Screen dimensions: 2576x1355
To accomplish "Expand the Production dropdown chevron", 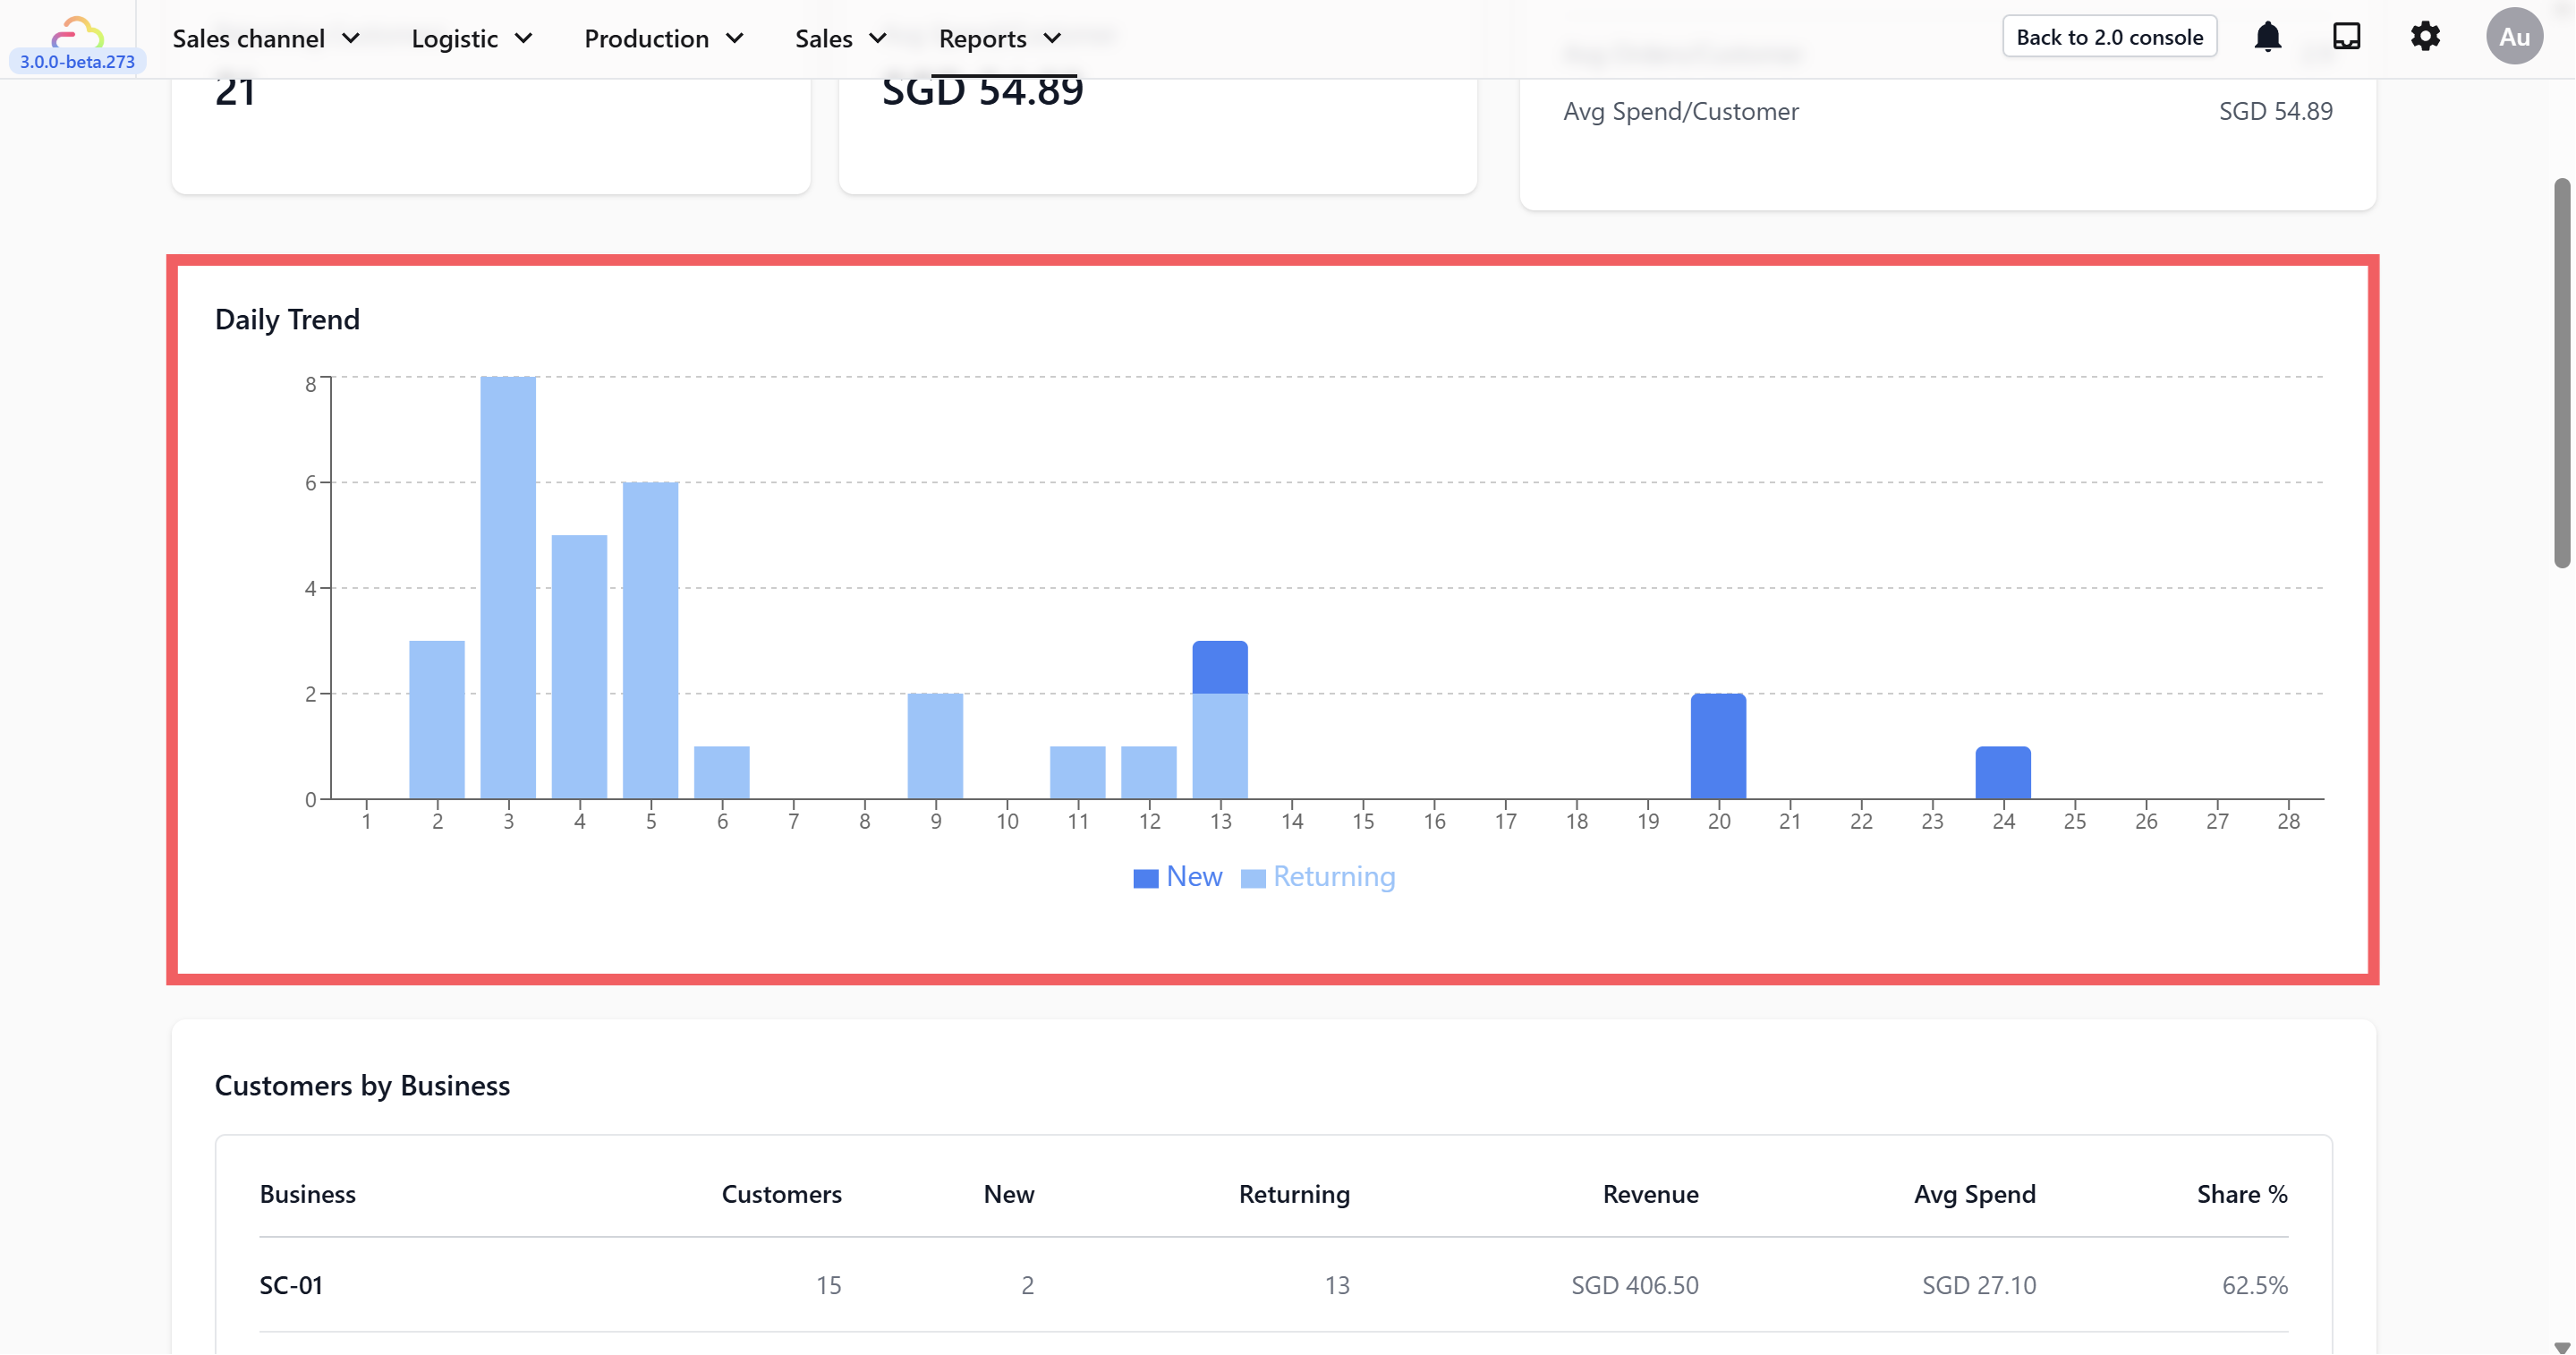I will 735,38.
